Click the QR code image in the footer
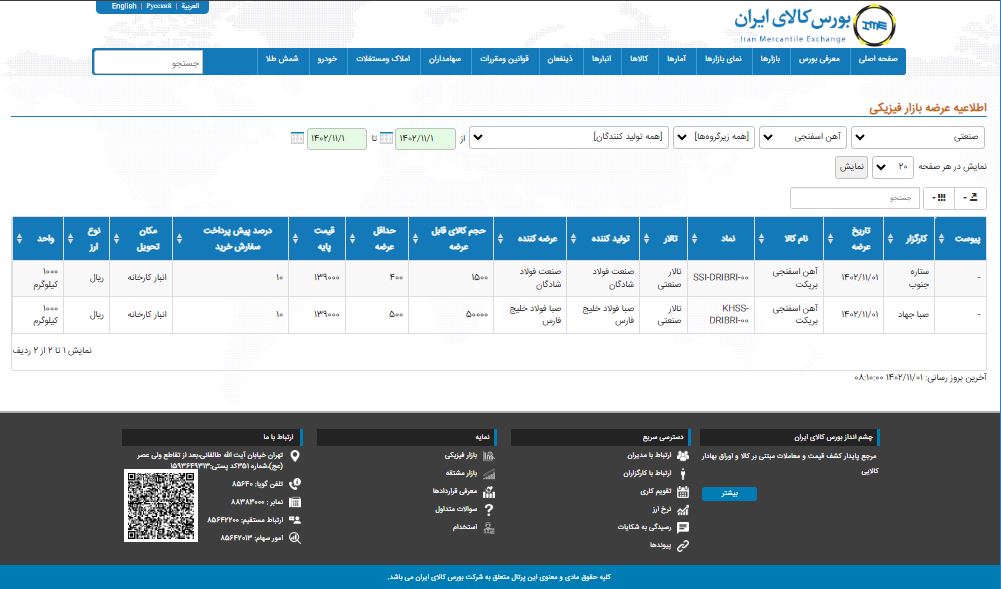The width and height of the screenshot is (1001, 589). 161,505
